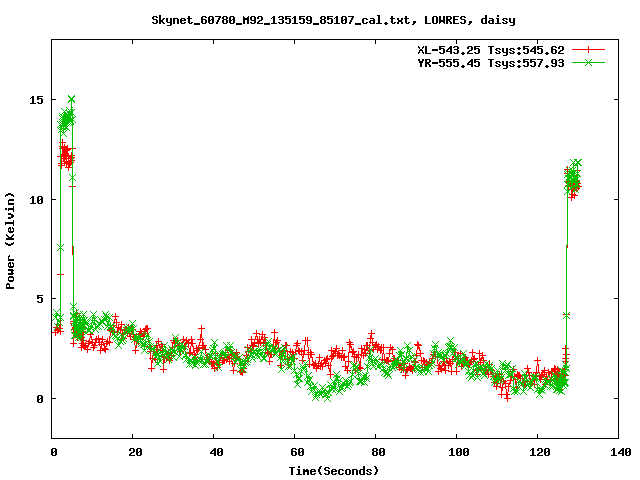Image resolution: width=640 pixels, height=480 pixels.
Task: Click the x-axis tick label 40
Action: pos(216,452)
